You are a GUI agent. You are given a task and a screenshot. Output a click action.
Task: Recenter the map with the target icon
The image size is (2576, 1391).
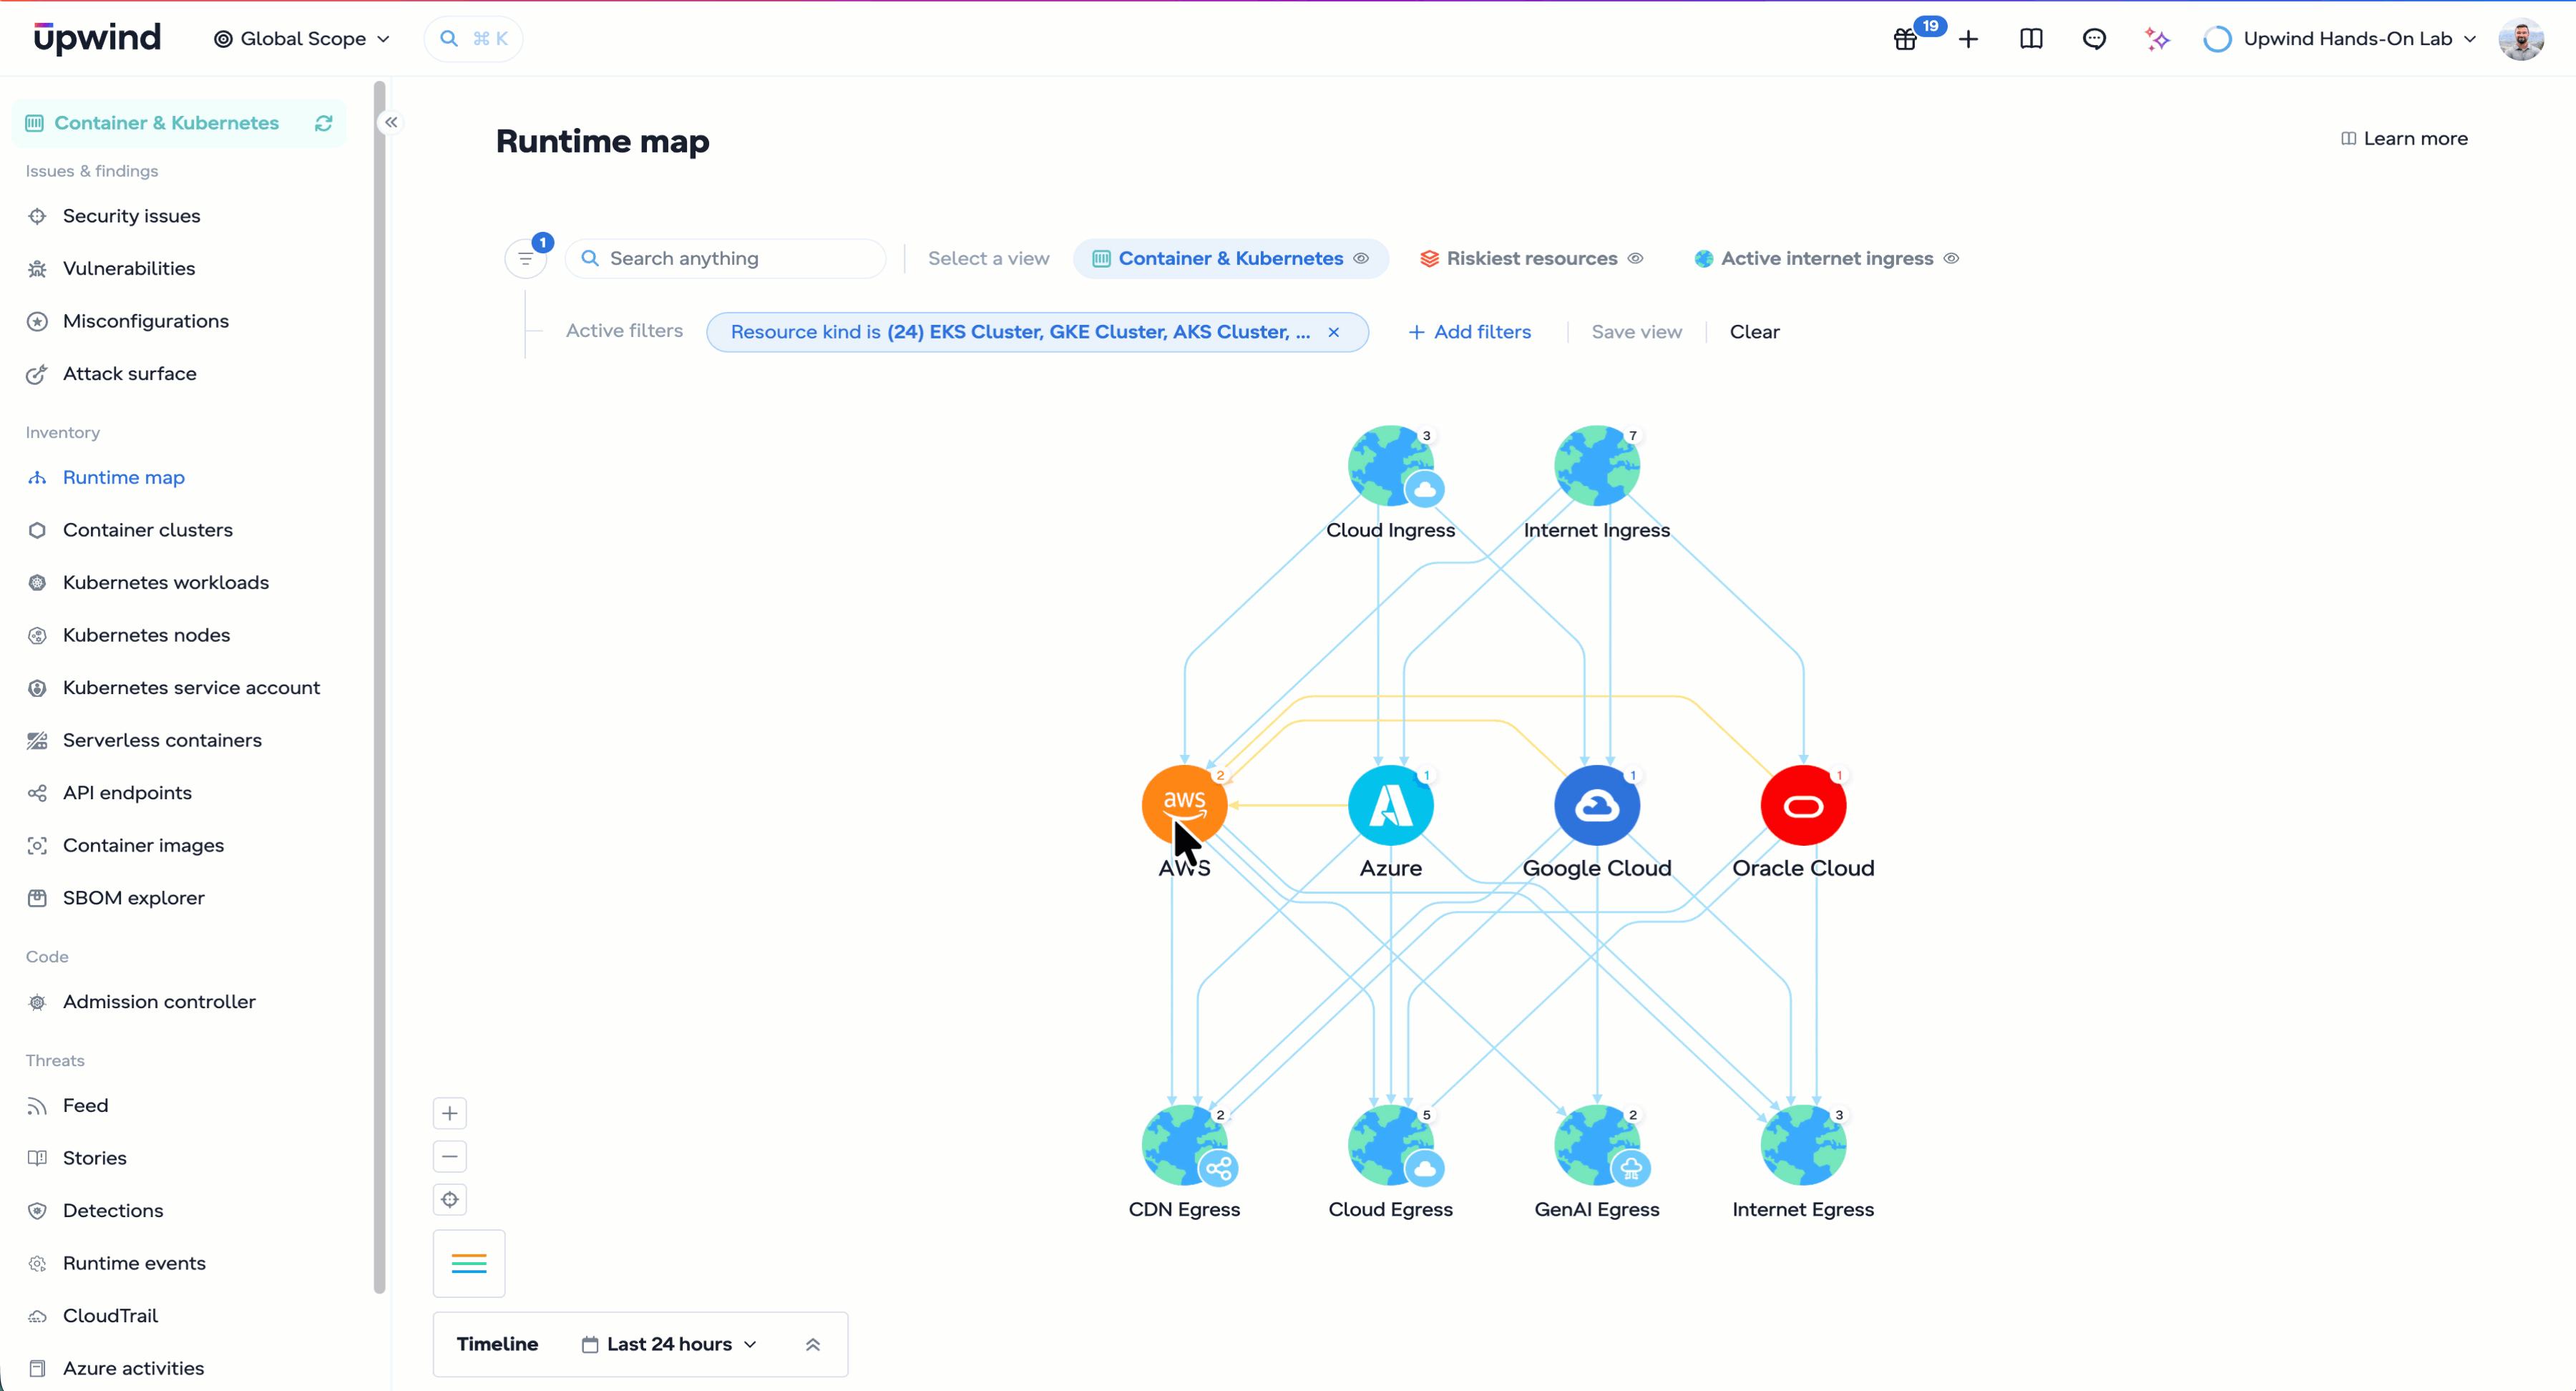[450, 1199]
